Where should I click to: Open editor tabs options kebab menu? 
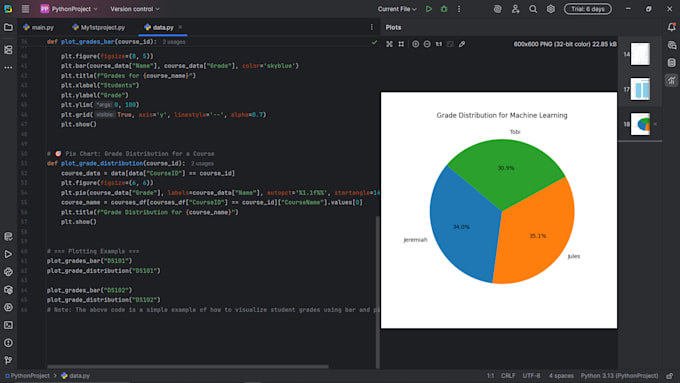(x=372, y=27)
